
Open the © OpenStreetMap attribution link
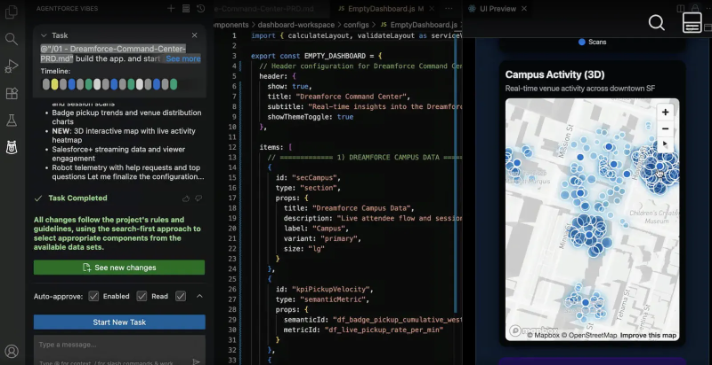pyautogui.click(x=589, y=335)
